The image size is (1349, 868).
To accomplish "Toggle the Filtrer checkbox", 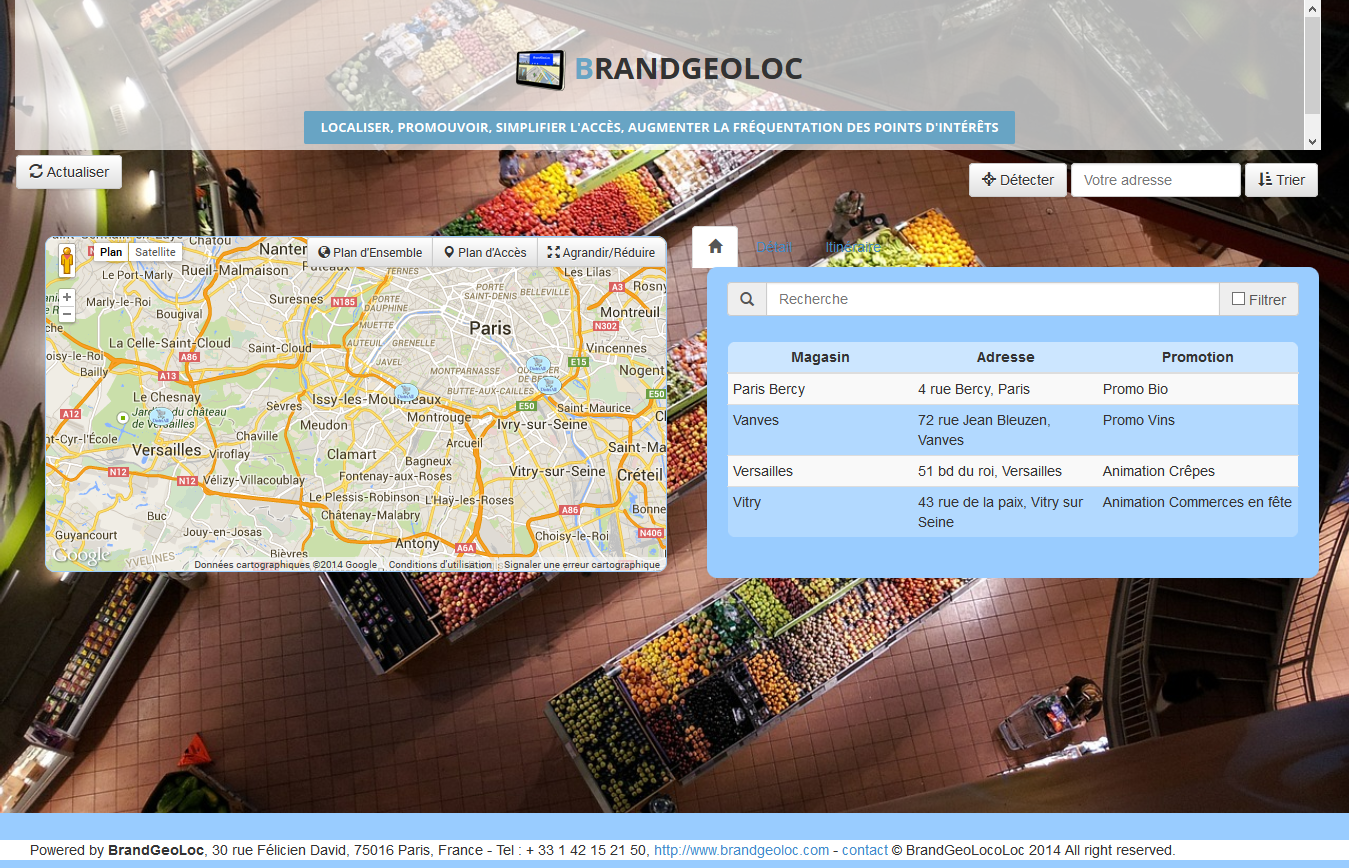I will tap(1238, 299).
